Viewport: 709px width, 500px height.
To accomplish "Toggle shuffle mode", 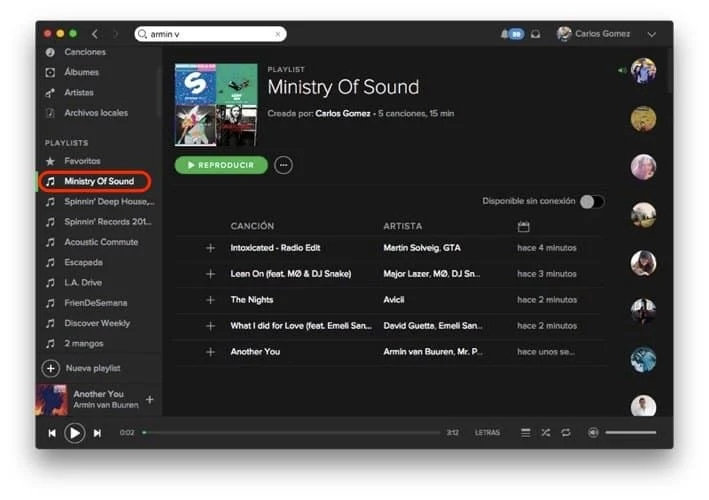I will 546,433.
